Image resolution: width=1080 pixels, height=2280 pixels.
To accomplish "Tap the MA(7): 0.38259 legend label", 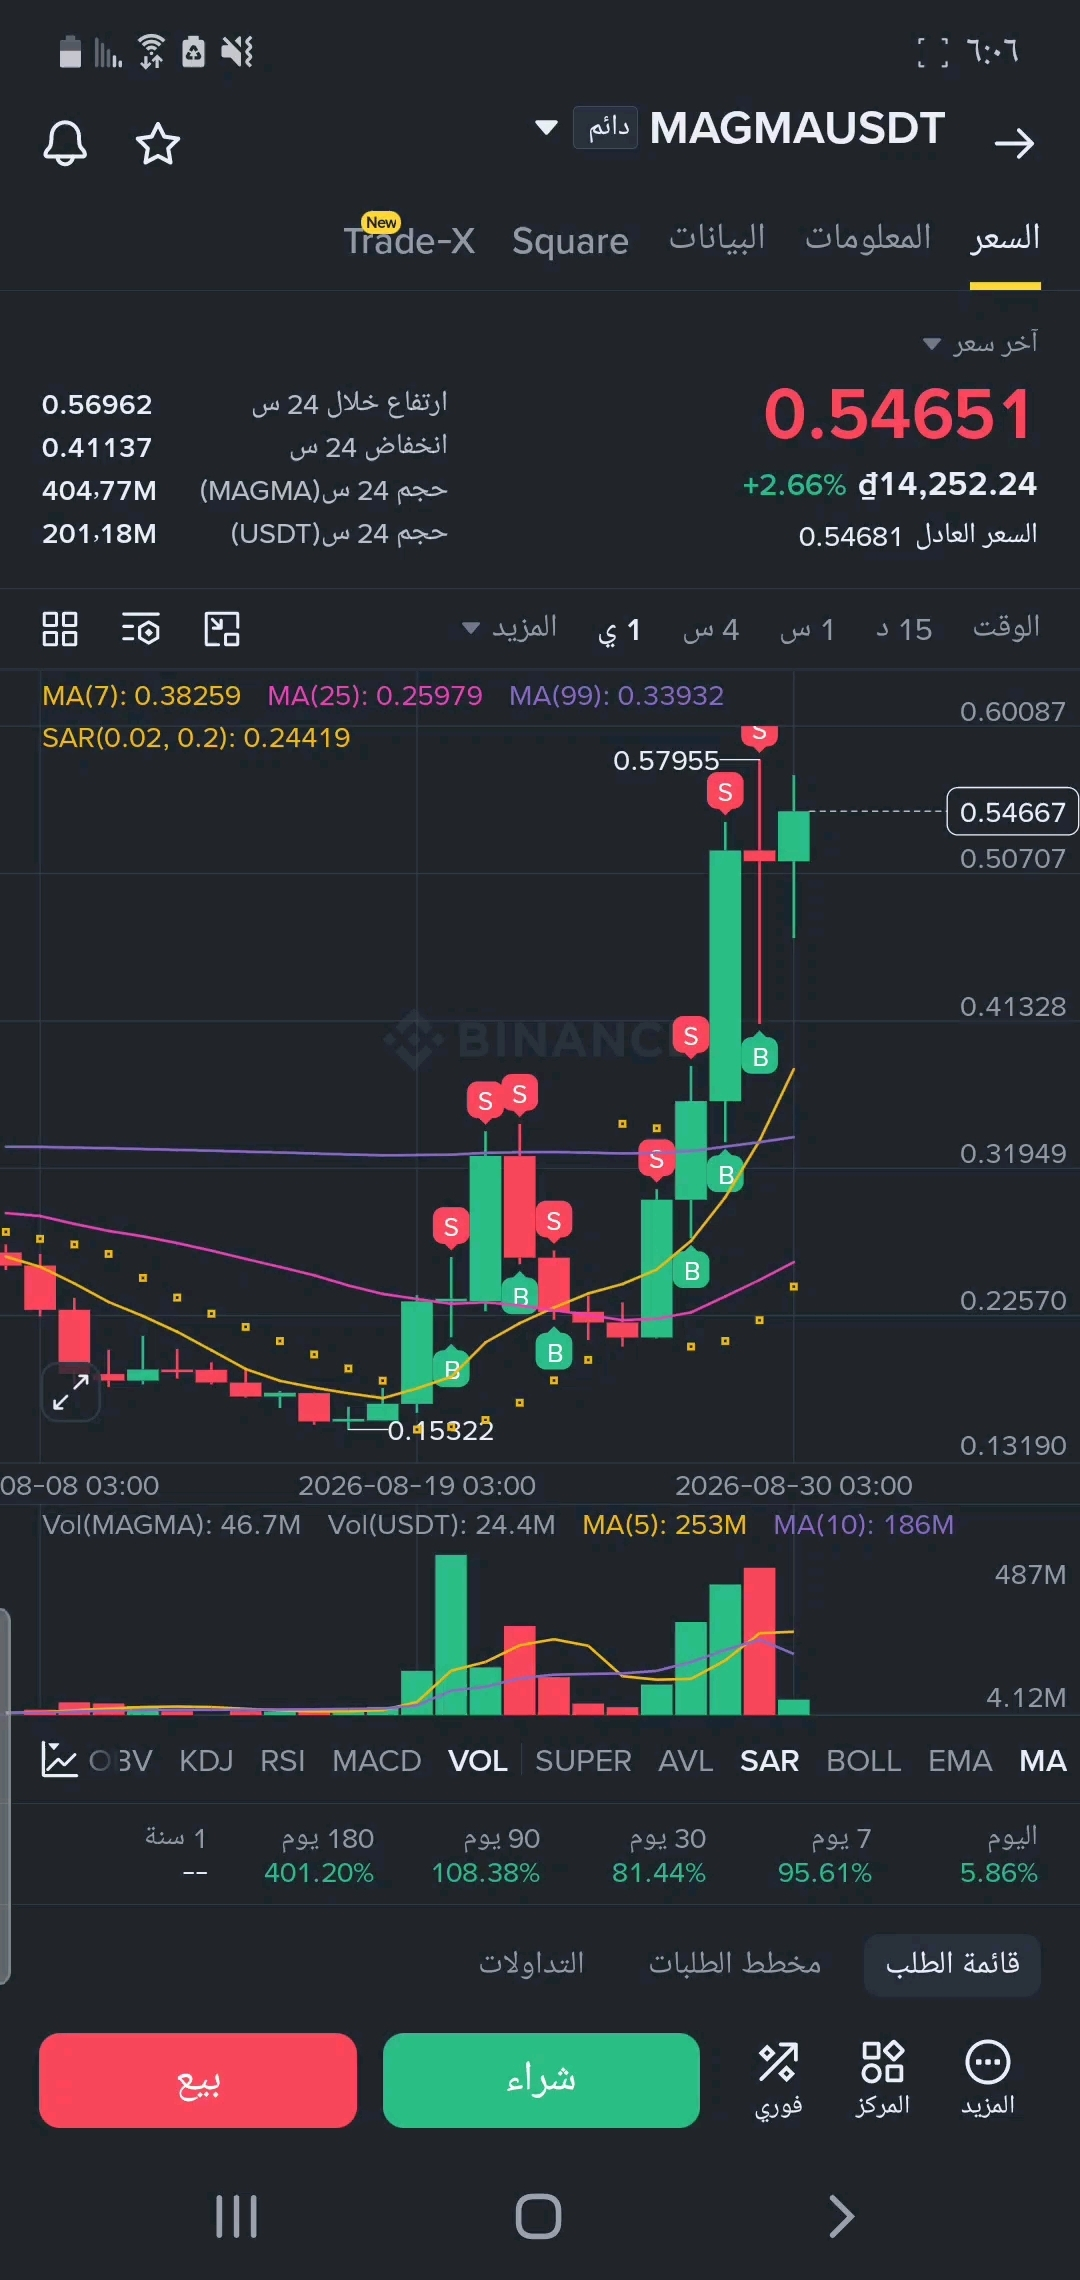I will click(141, 696).
